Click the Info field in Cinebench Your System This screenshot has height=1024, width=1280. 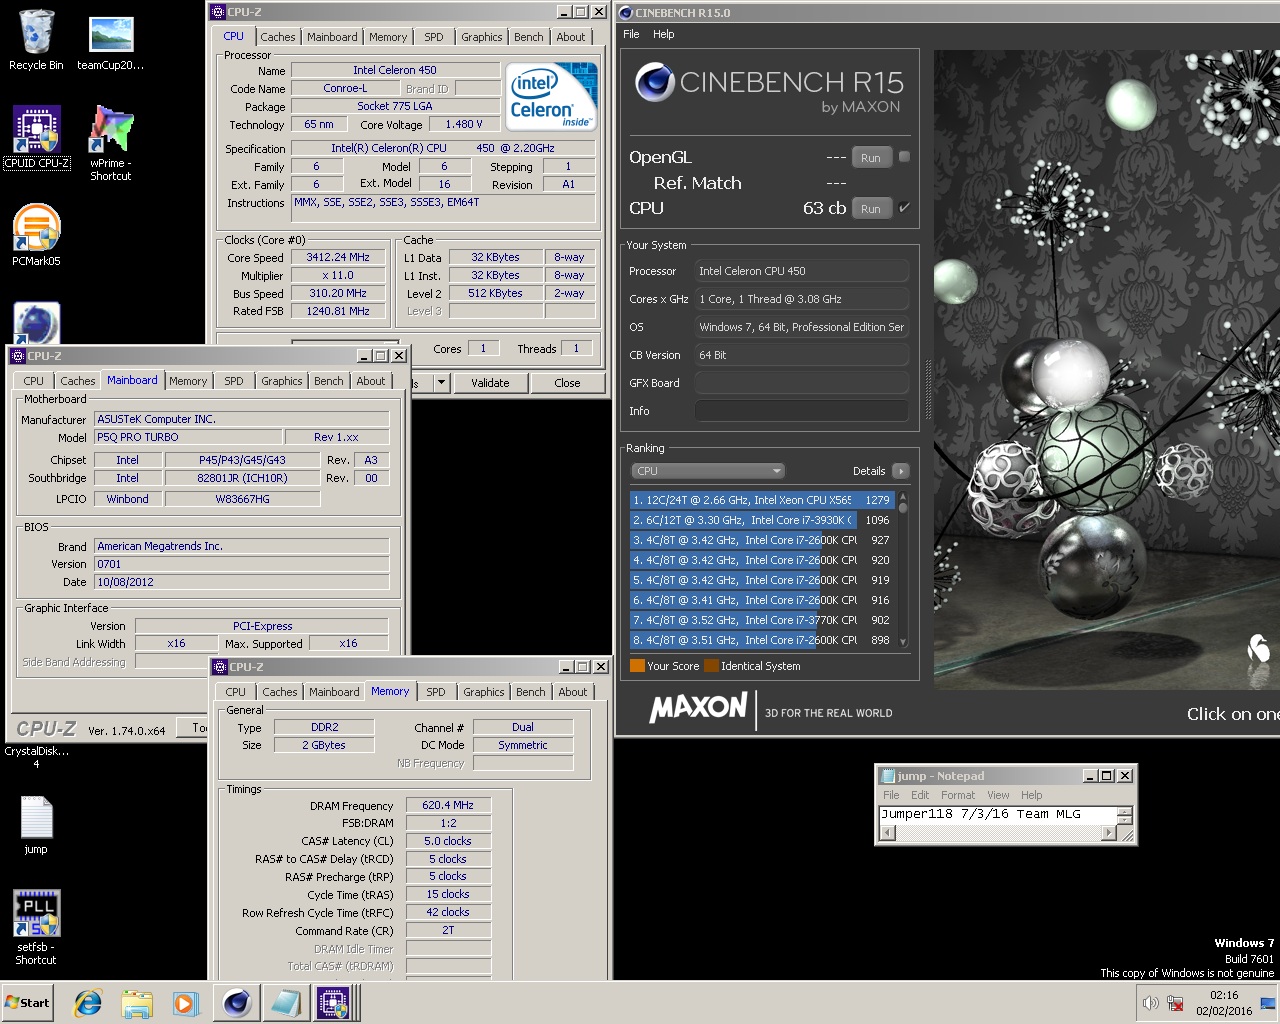[801, 411]
